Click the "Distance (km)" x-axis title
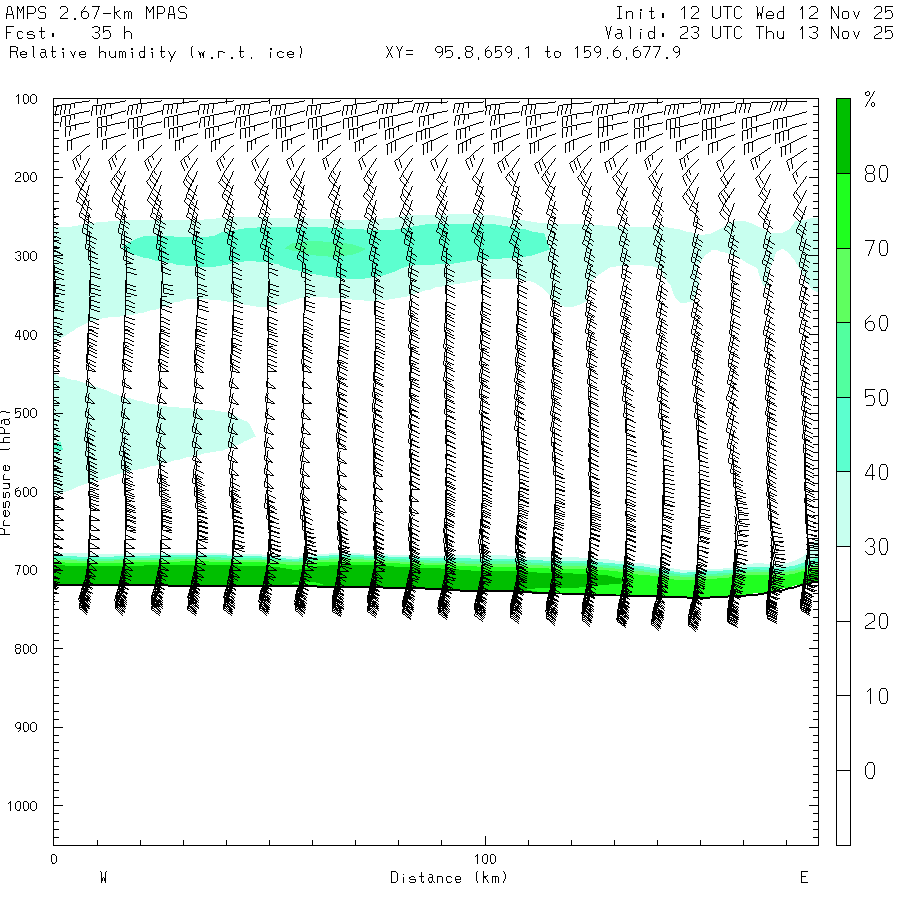 (x=448, y=878)
